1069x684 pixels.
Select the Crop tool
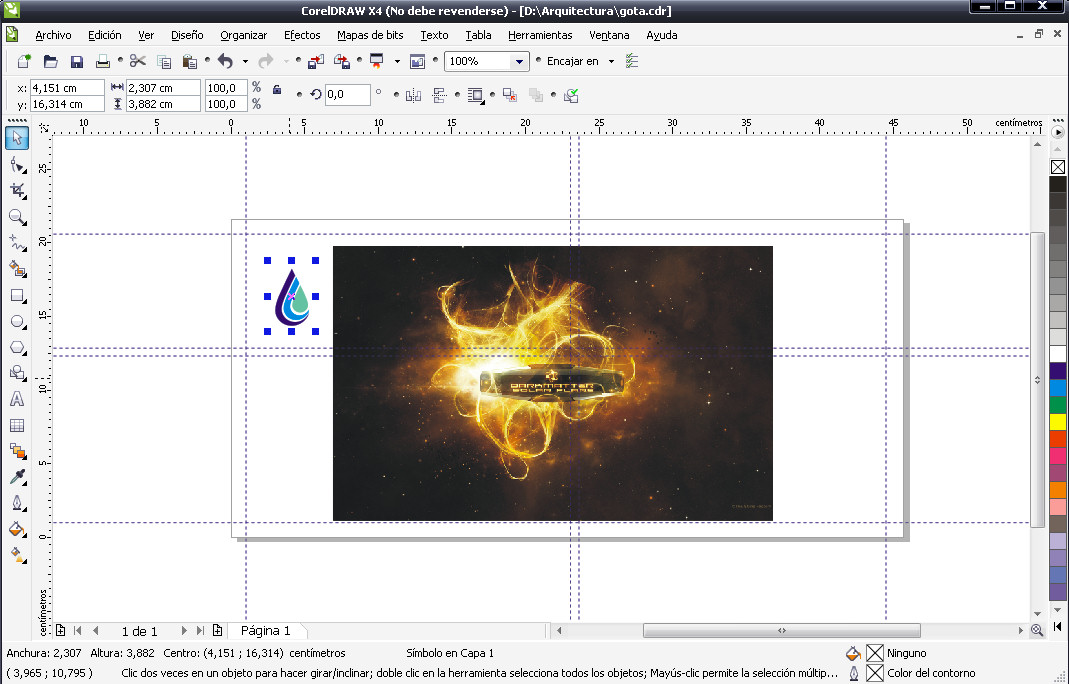coord(17,191)
